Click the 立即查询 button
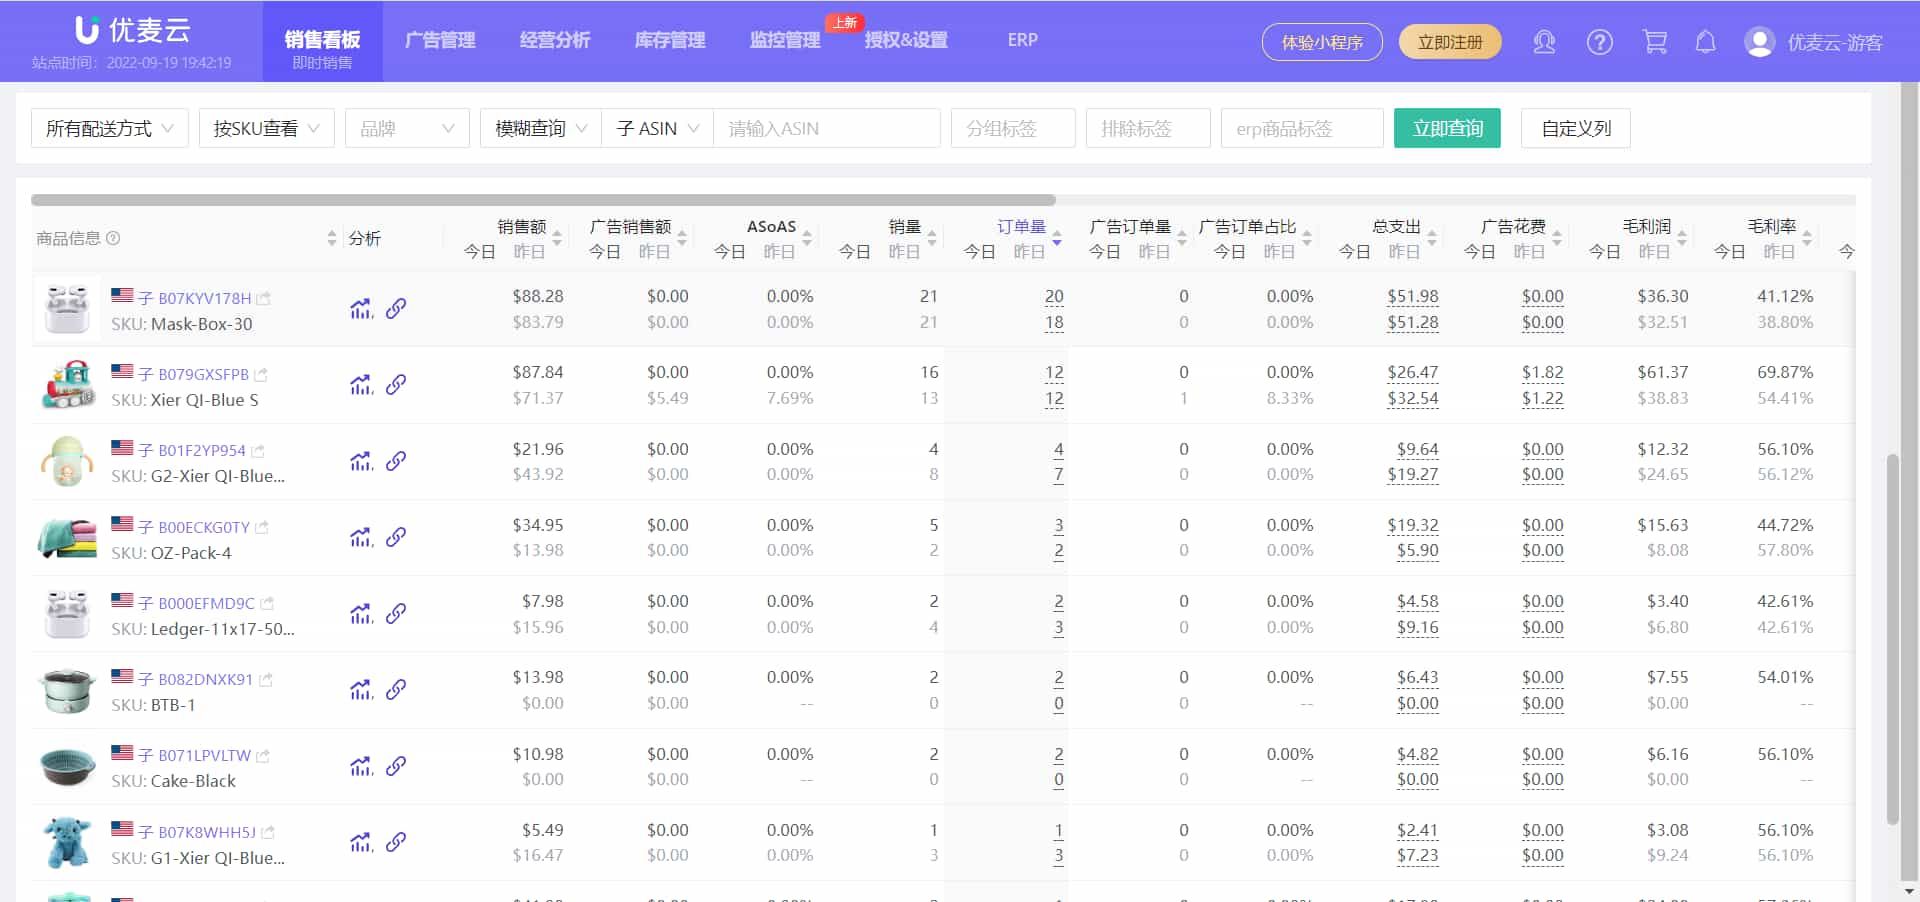Image resolution: width=1920 pixels, height=902 pixels. point(1447,128)
